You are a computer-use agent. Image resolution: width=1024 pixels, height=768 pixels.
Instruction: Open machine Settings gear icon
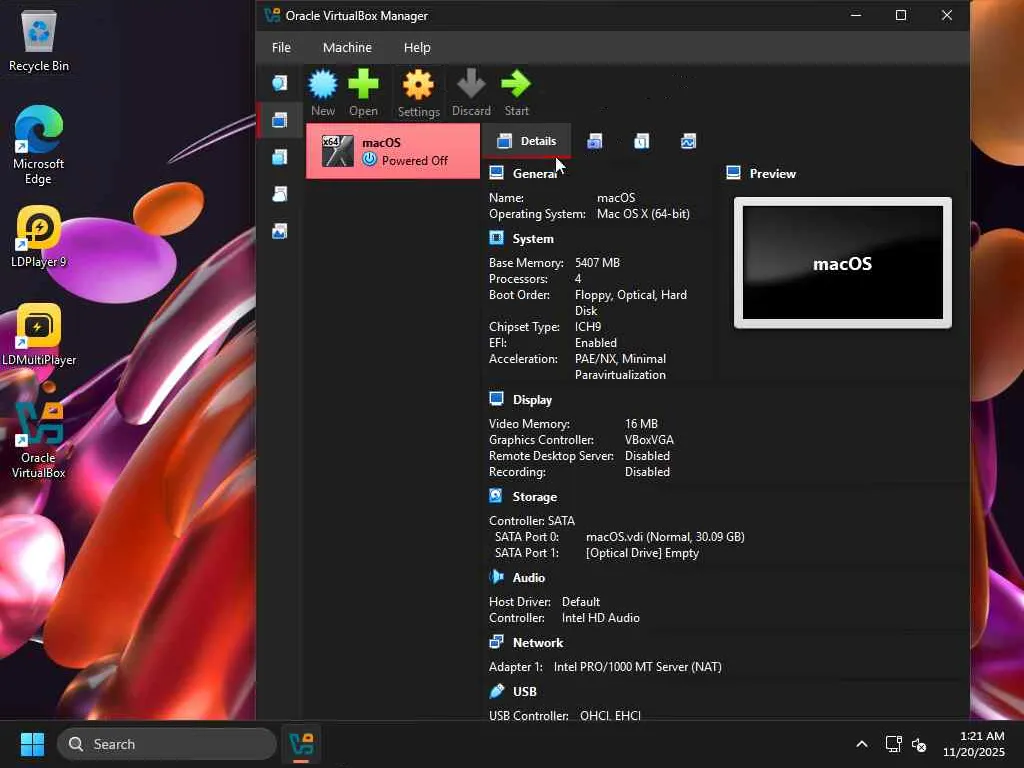(x=418, y=85)
